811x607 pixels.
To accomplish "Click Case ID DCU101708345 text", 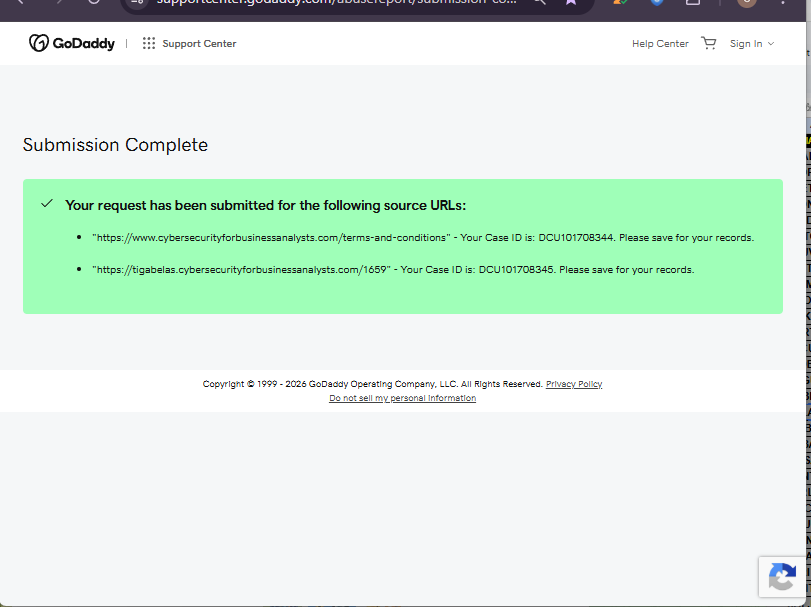I will pos(516,270).
